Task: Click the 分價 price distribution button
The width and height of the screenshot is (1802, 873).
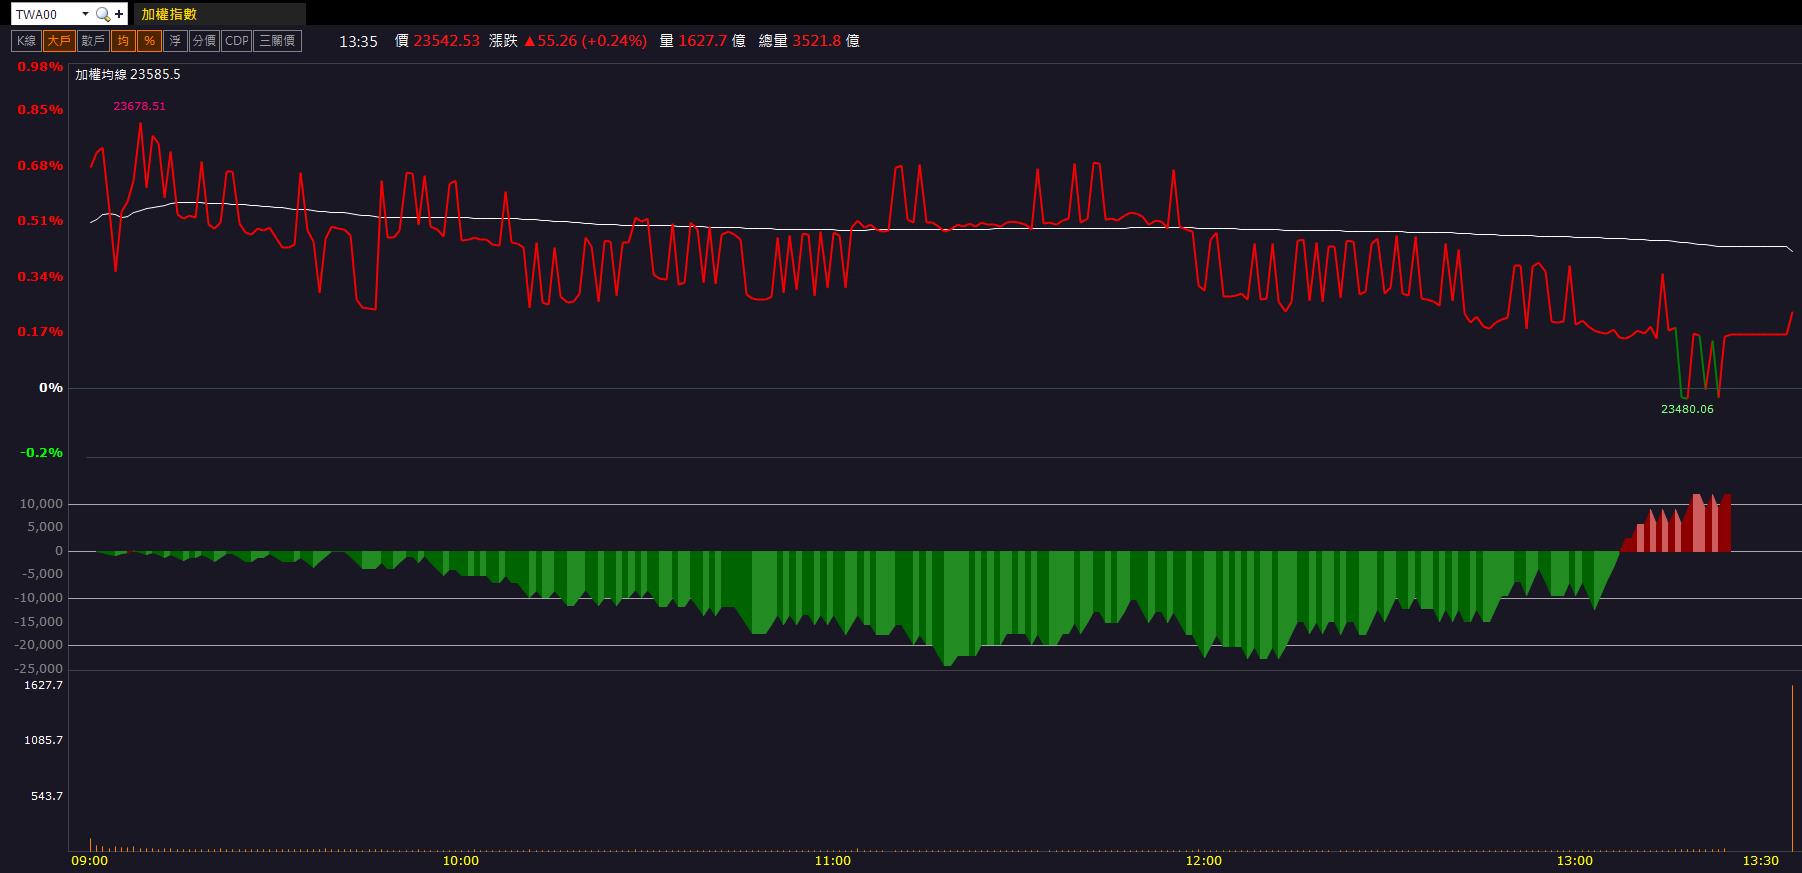Action: tap(204, 41)
